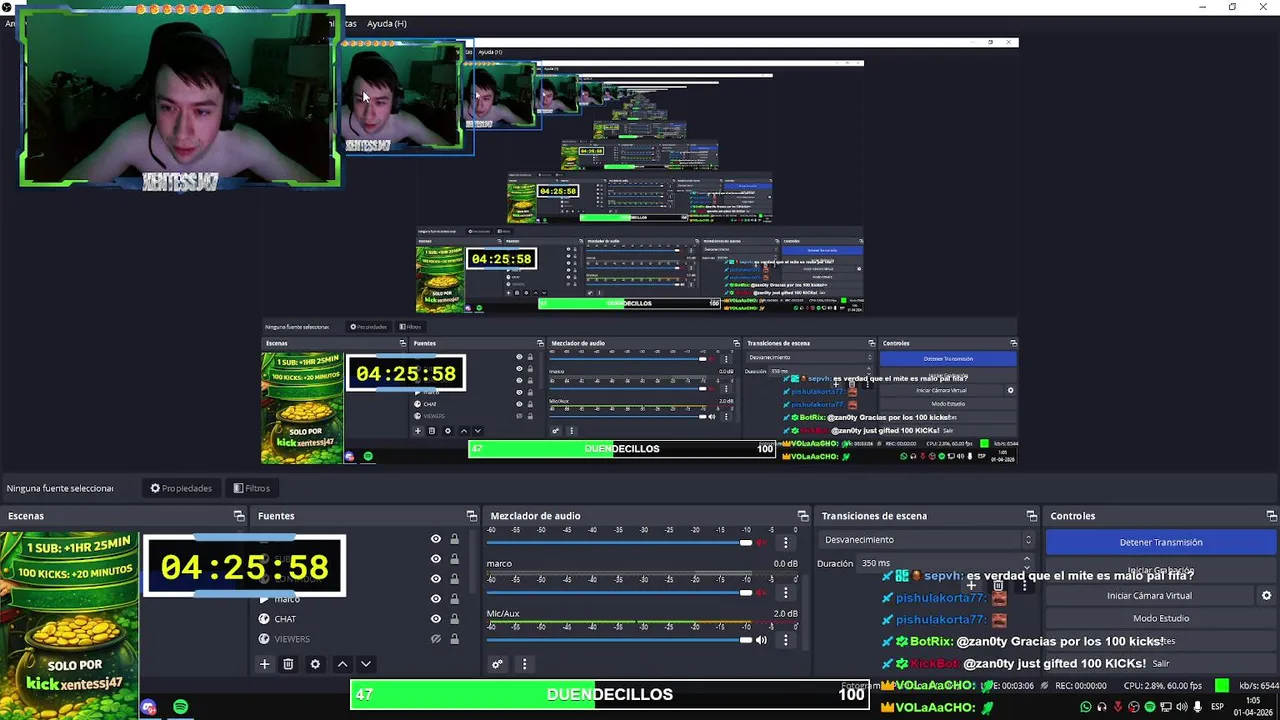Open advanced audio properties gears in mixer
Screen dimensions: 1280x720
(x=497, y=664)
